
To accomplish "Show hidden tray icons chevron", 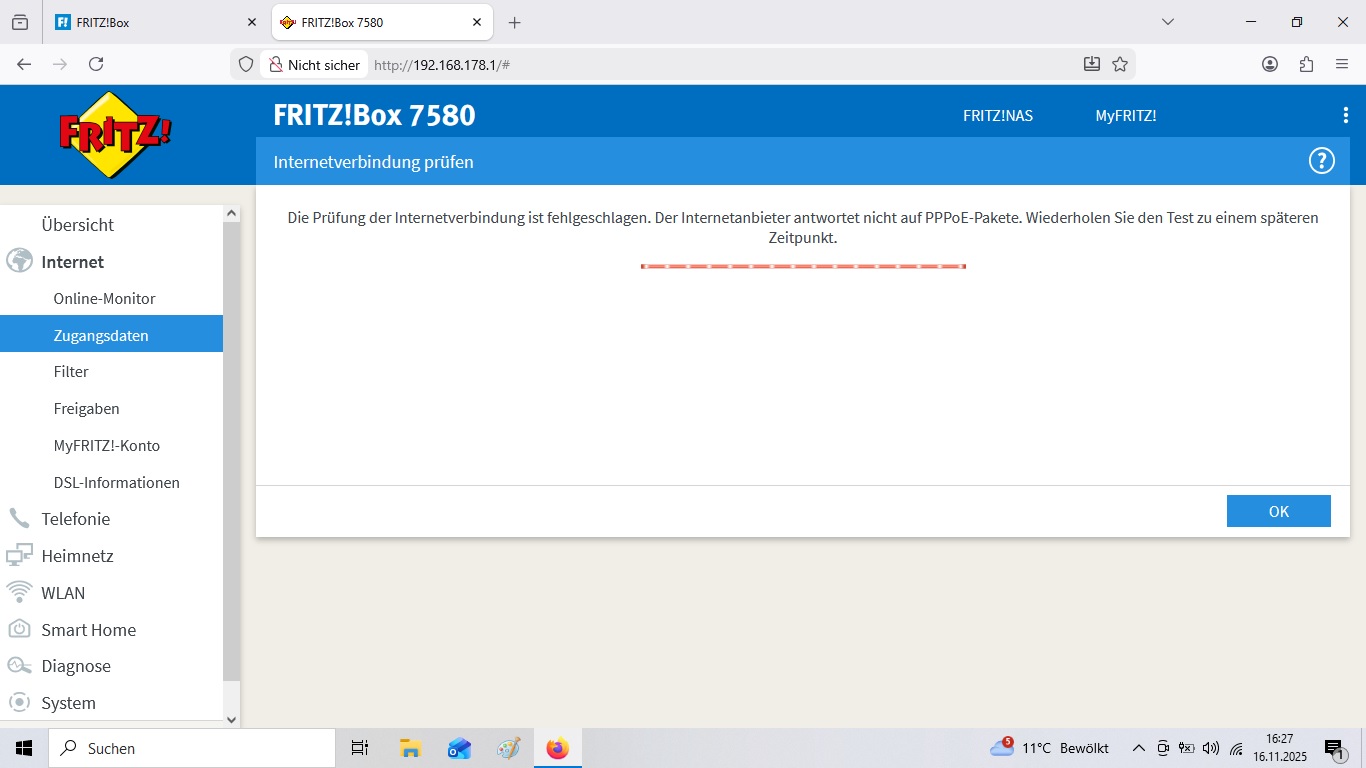I will tap(1138, 748).
